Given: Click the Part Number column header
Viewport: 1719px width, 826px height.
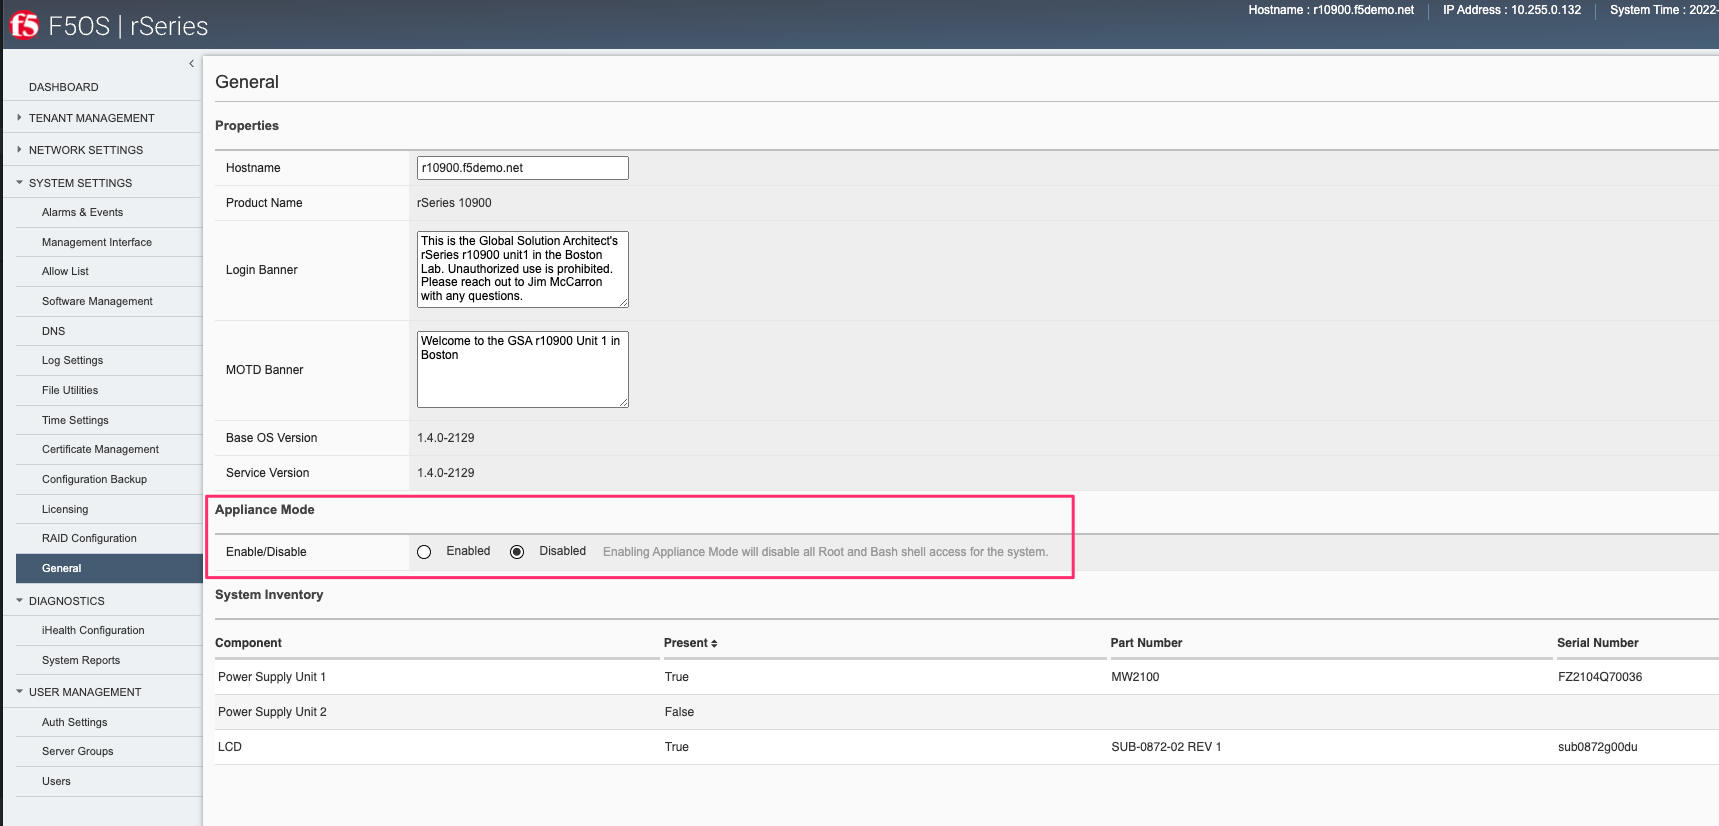Looking at the screenshot, I should 1146,643.
